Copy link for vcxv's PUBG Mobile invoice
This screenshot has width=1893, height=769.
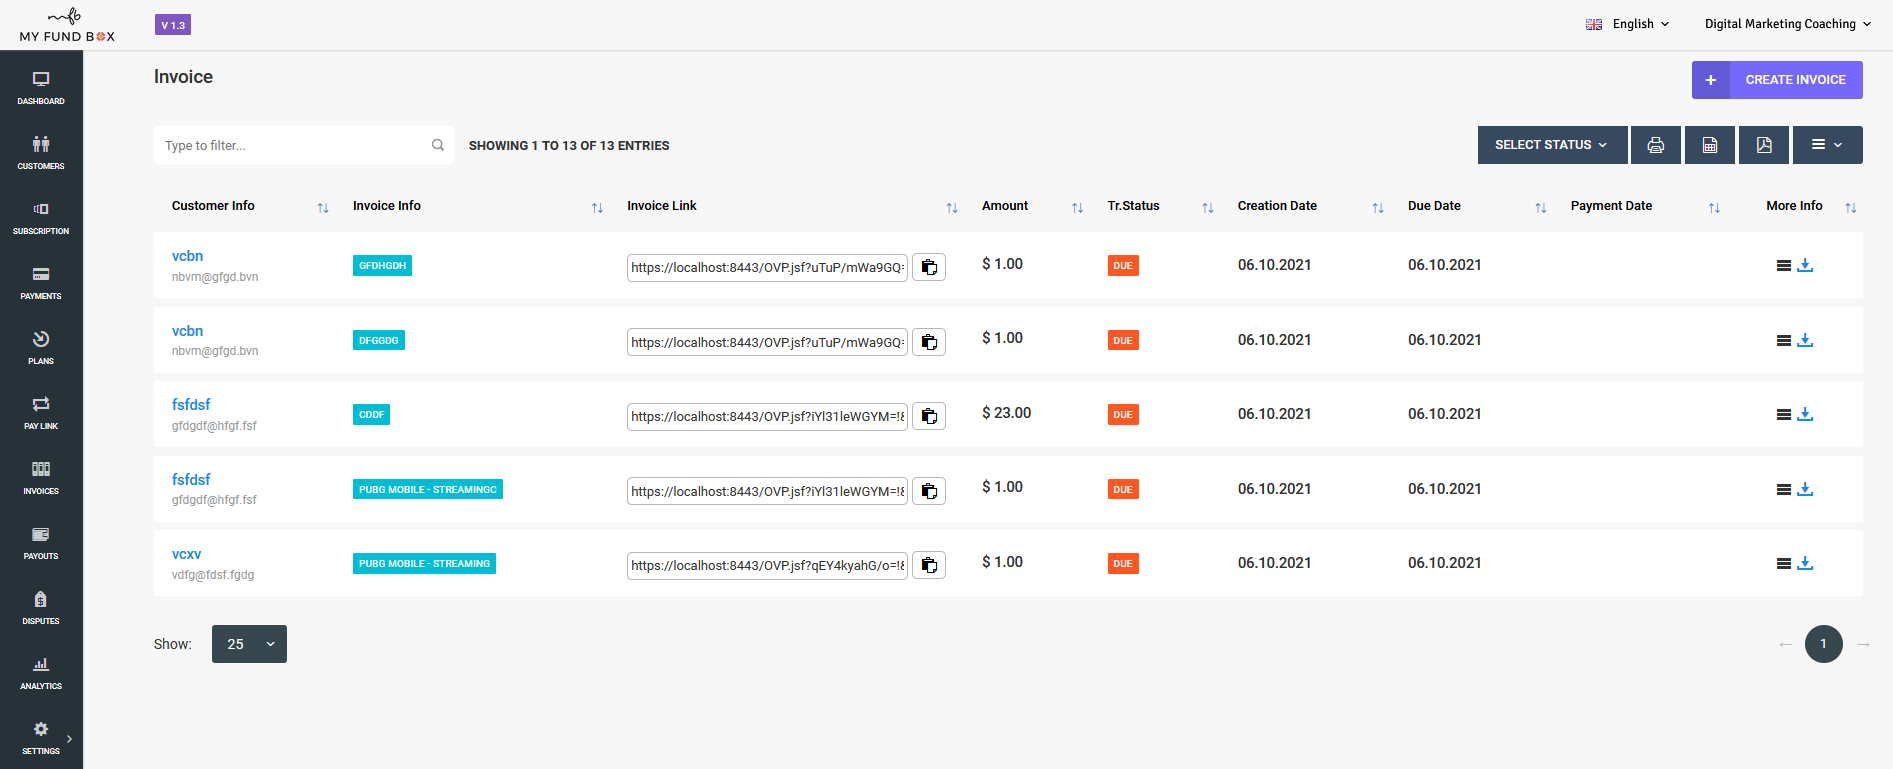tap(929, 565)
